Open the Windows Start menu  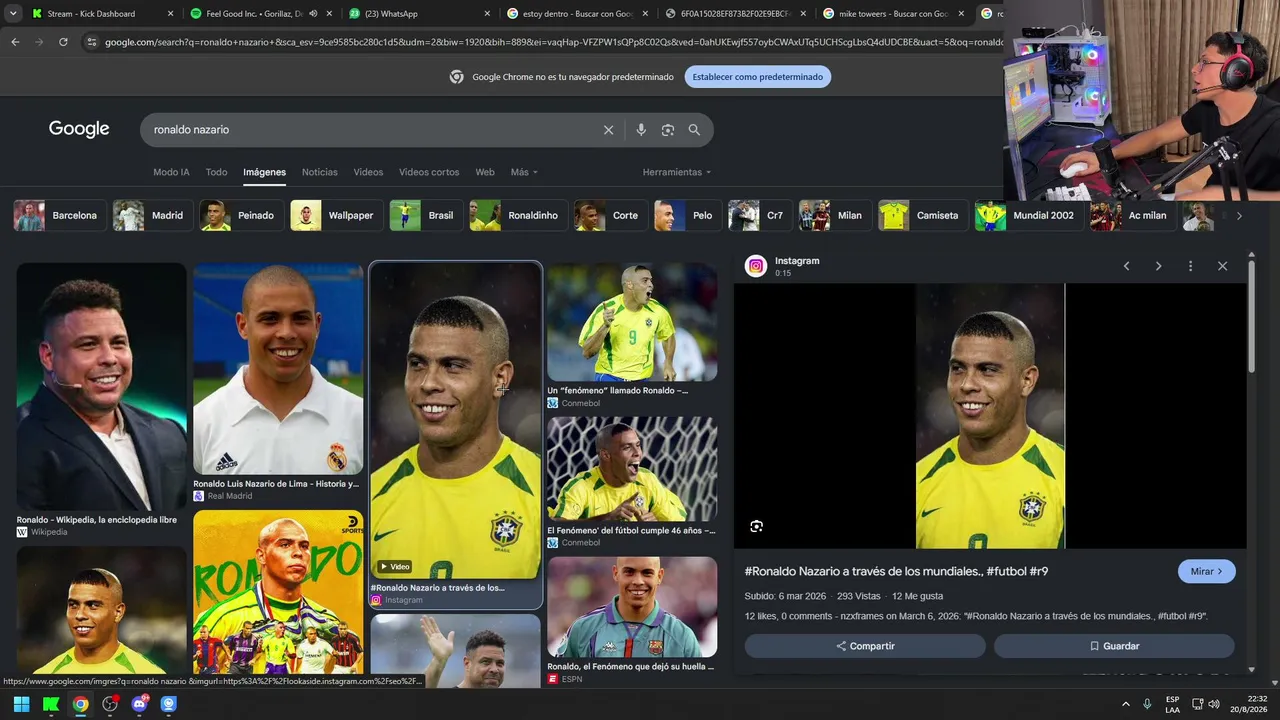[x=21, y=704]
